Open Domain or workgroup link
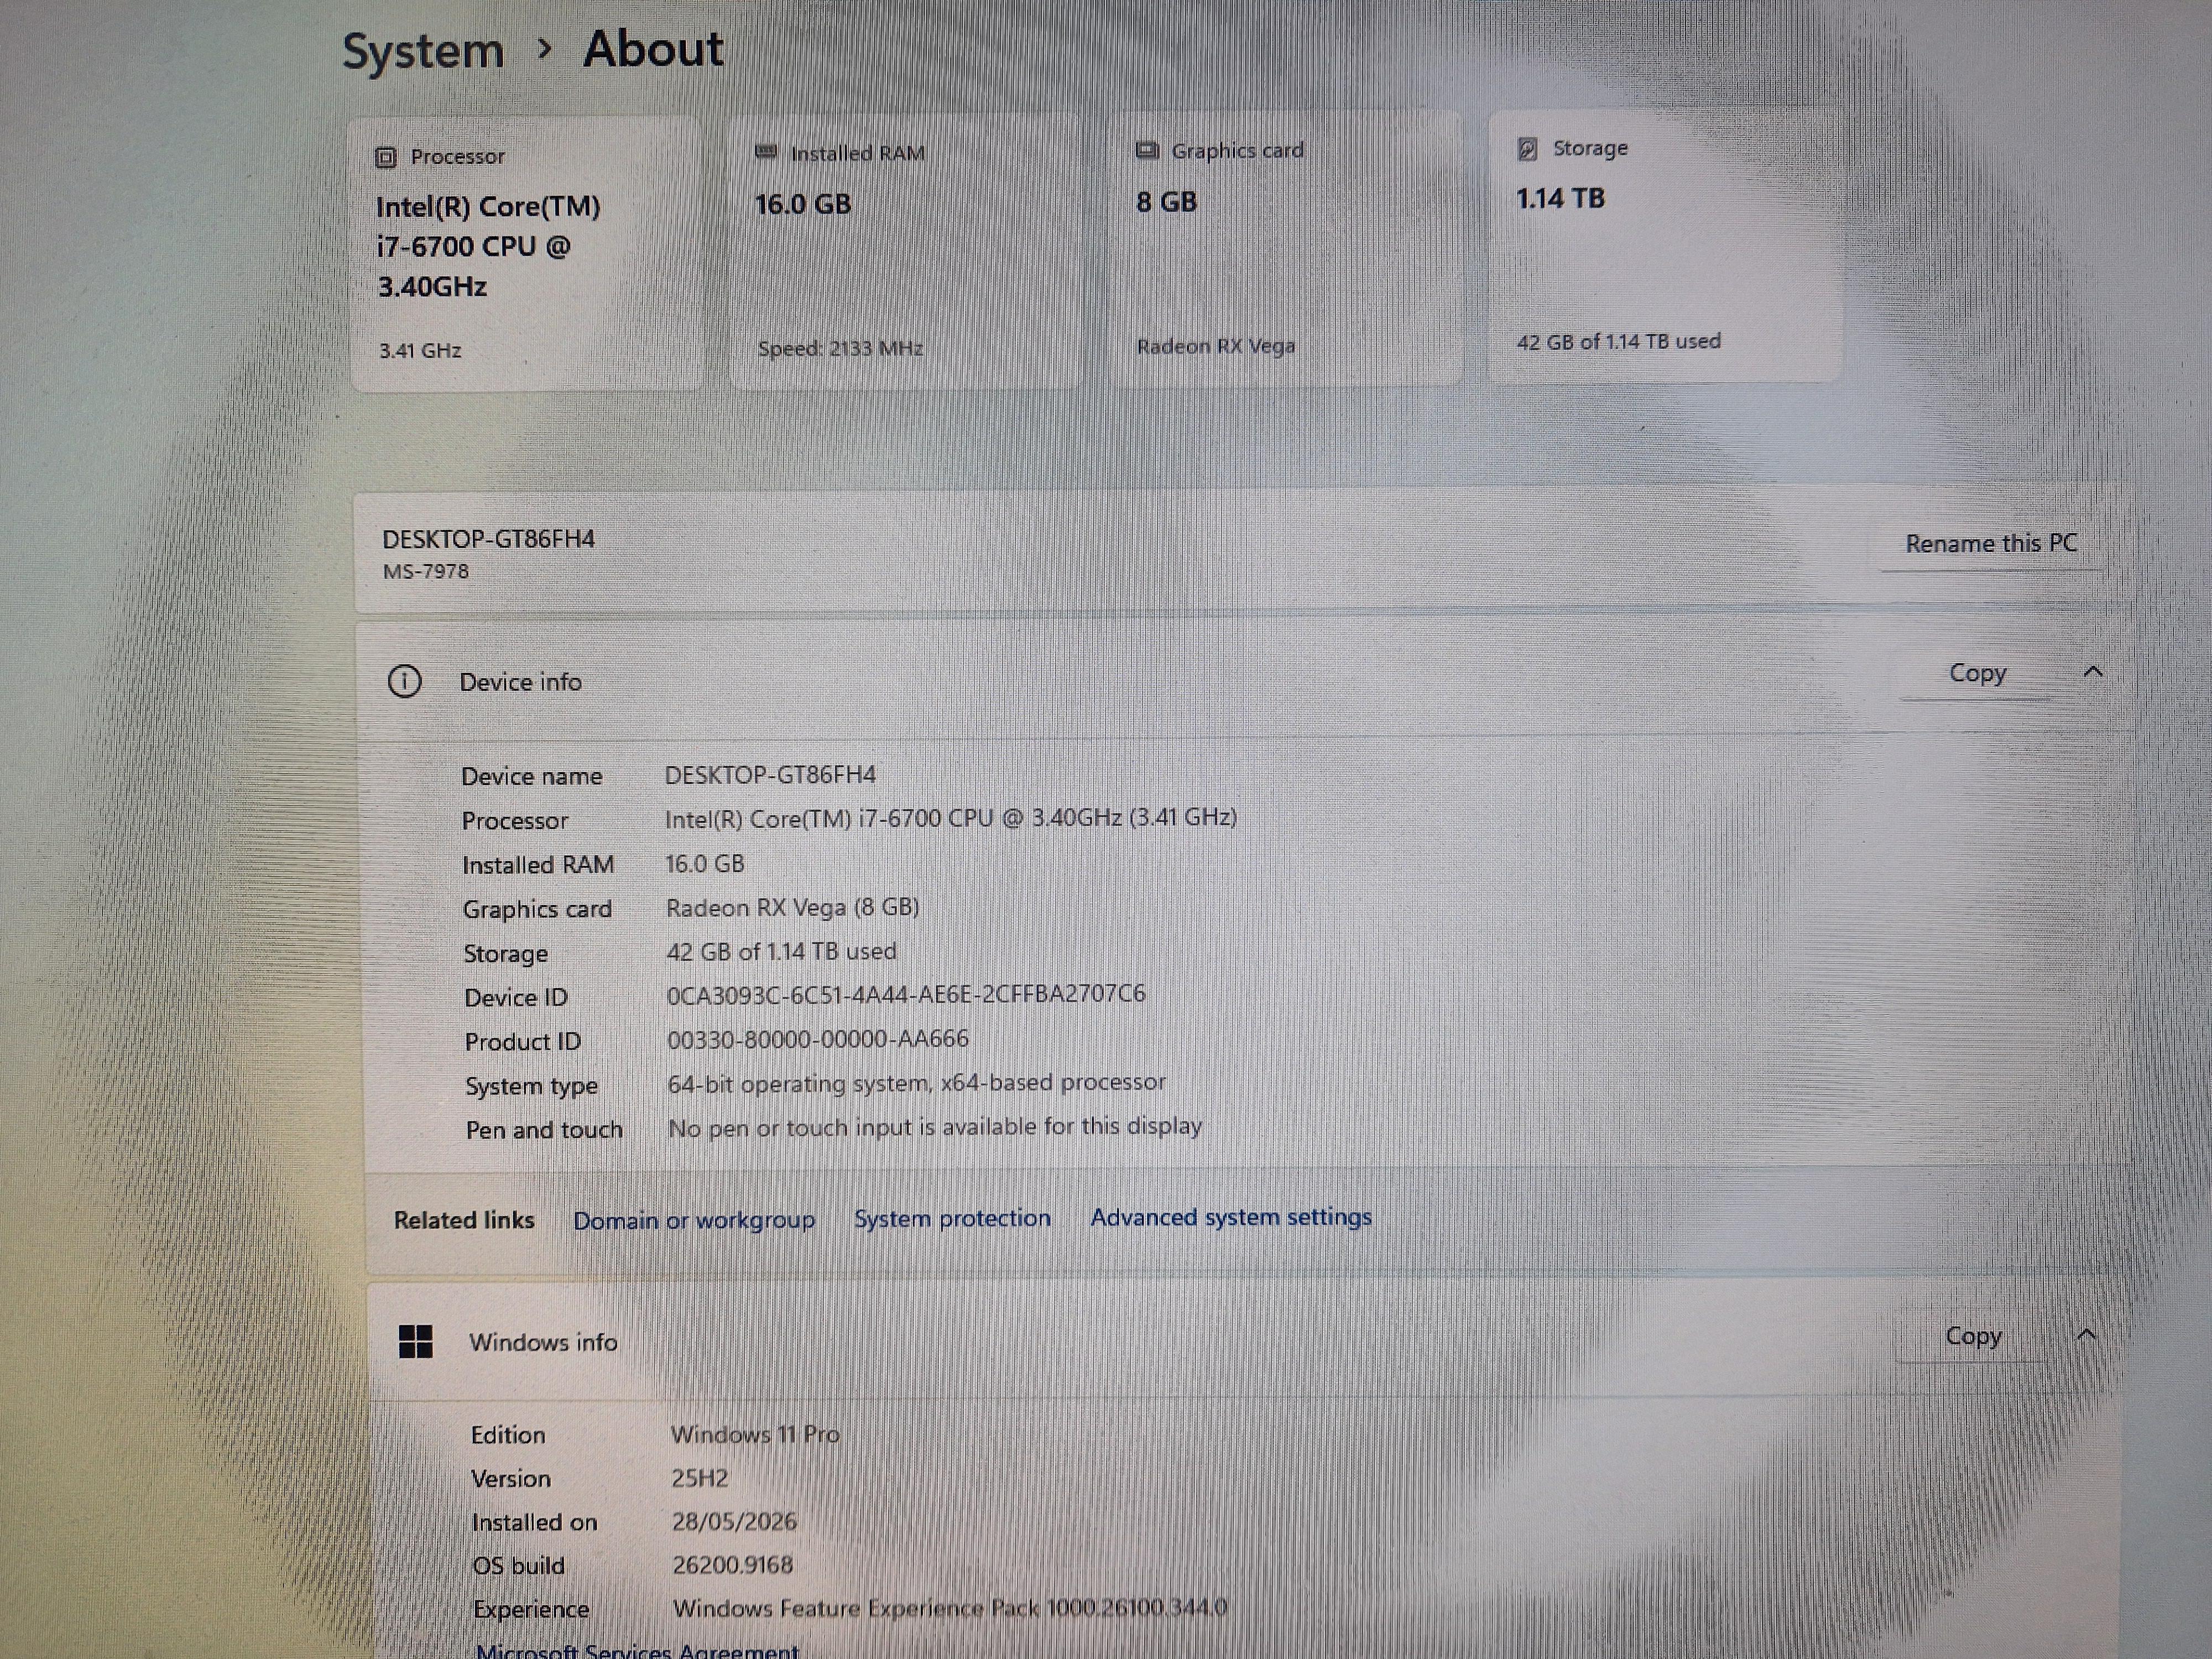Screen dimensions: 2212x1659 coord(694,1220)
